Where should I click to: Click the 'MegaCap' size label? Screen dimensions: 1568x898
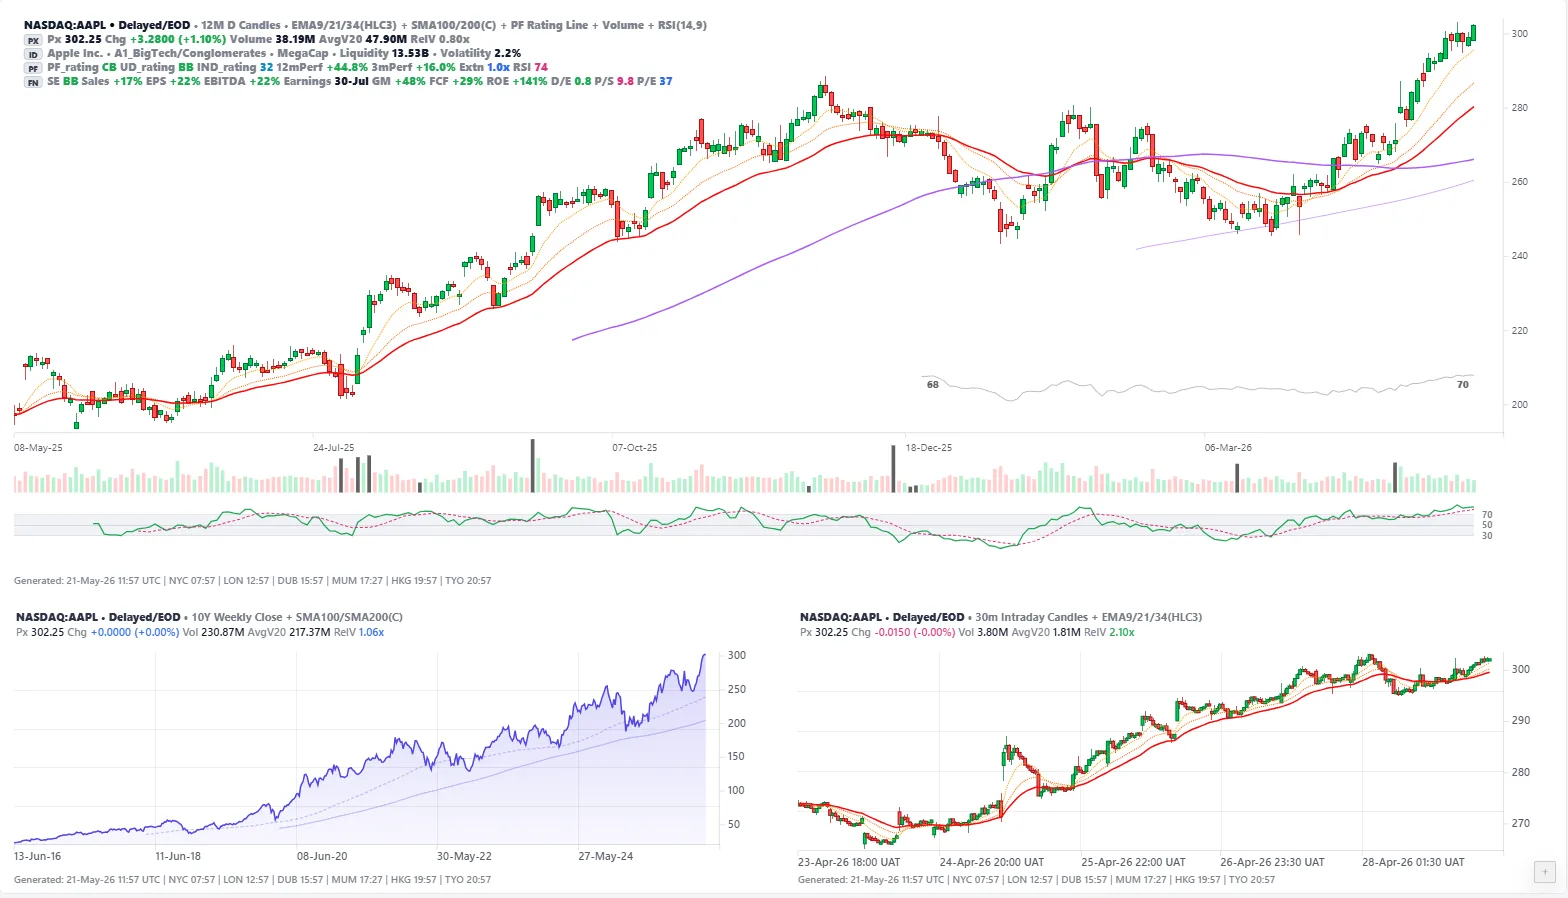[303, 53]
